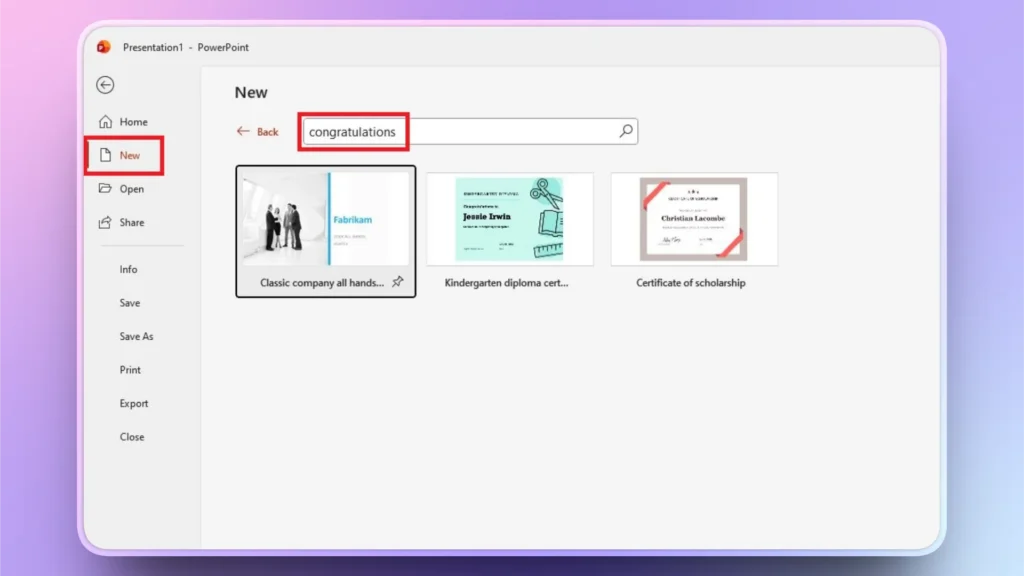Click the circular back arrow above the sidebar
Screen dimensions: 1024x576
[x=105, y=85]
